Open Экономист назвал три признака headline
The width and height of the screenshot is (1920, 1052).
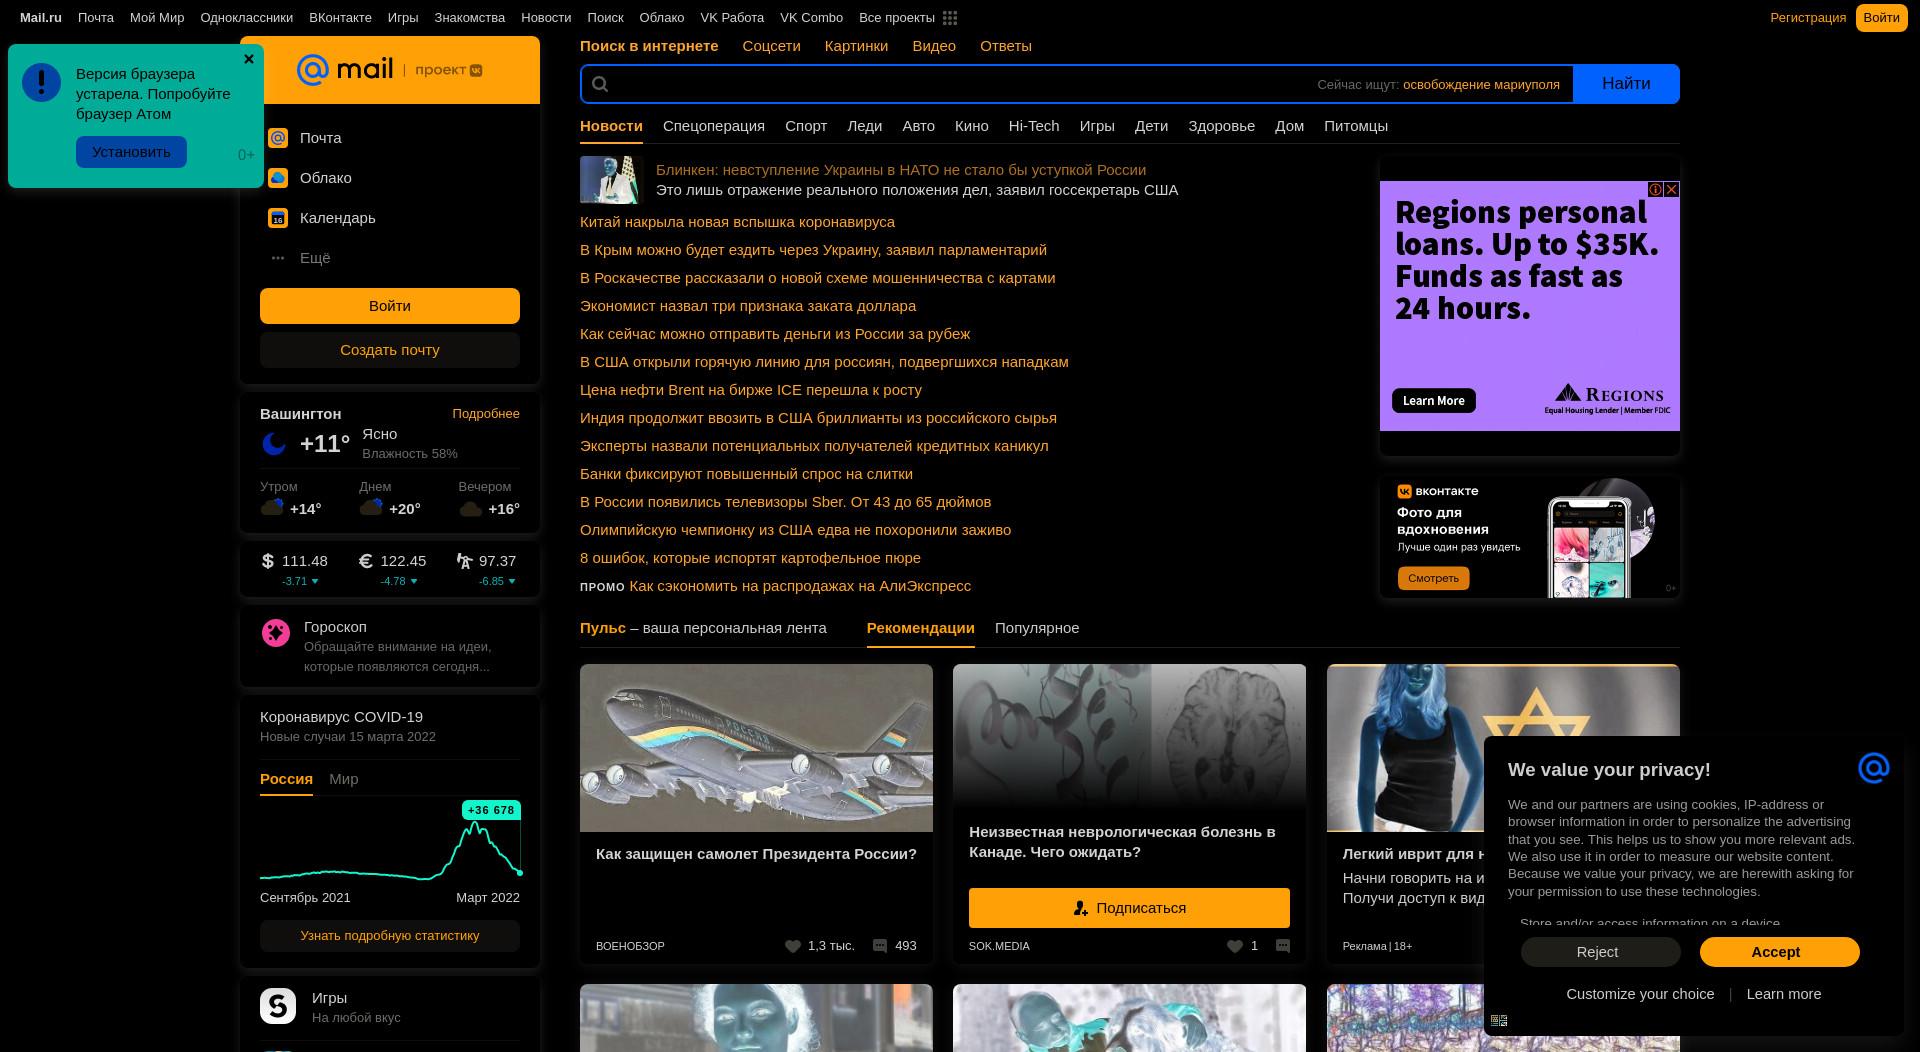click(x=748, y=306)
